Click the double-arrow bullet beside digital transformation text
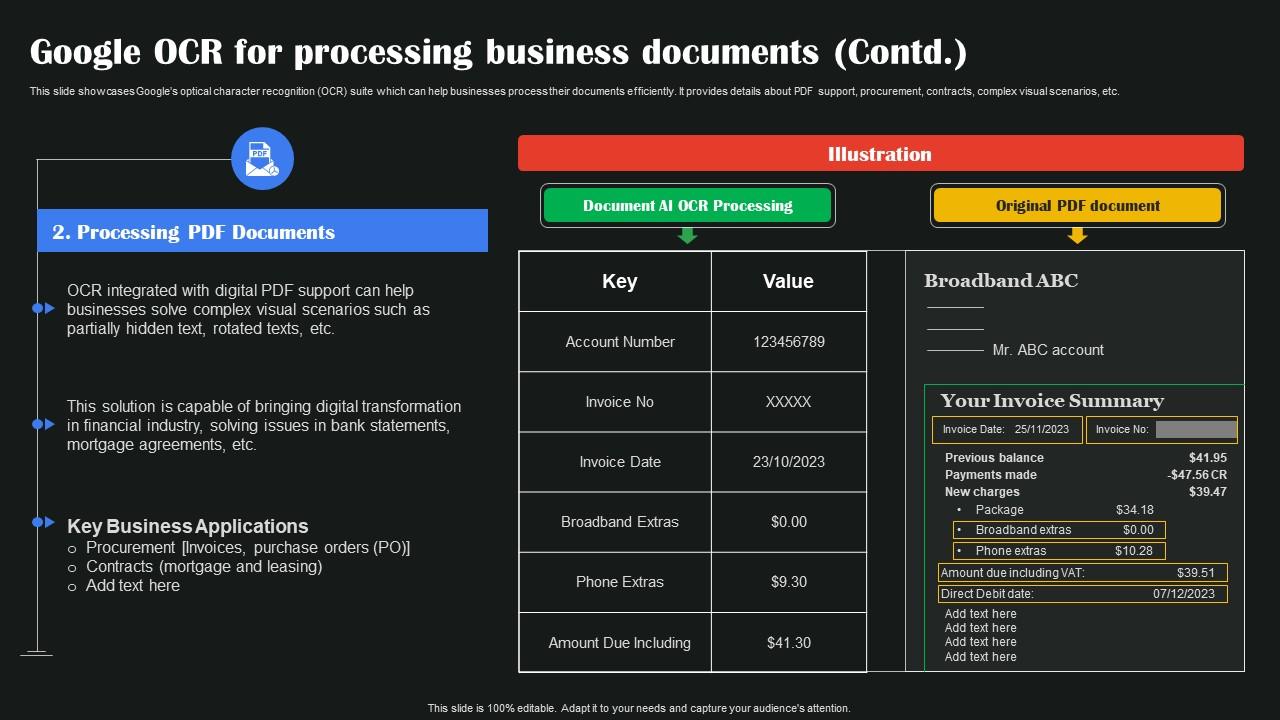The height and width of the screenshot is (720, 1280). click(x=43, y=424)
